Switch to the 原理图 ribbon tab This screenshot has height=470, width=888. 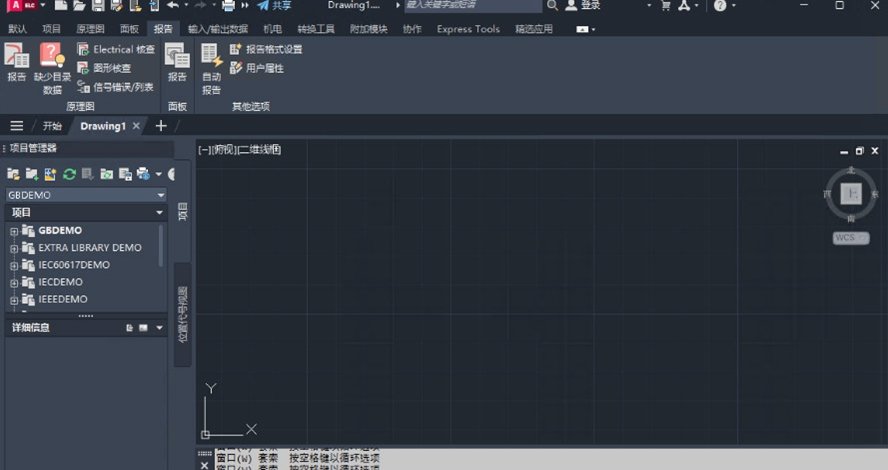tap(90, 29)
